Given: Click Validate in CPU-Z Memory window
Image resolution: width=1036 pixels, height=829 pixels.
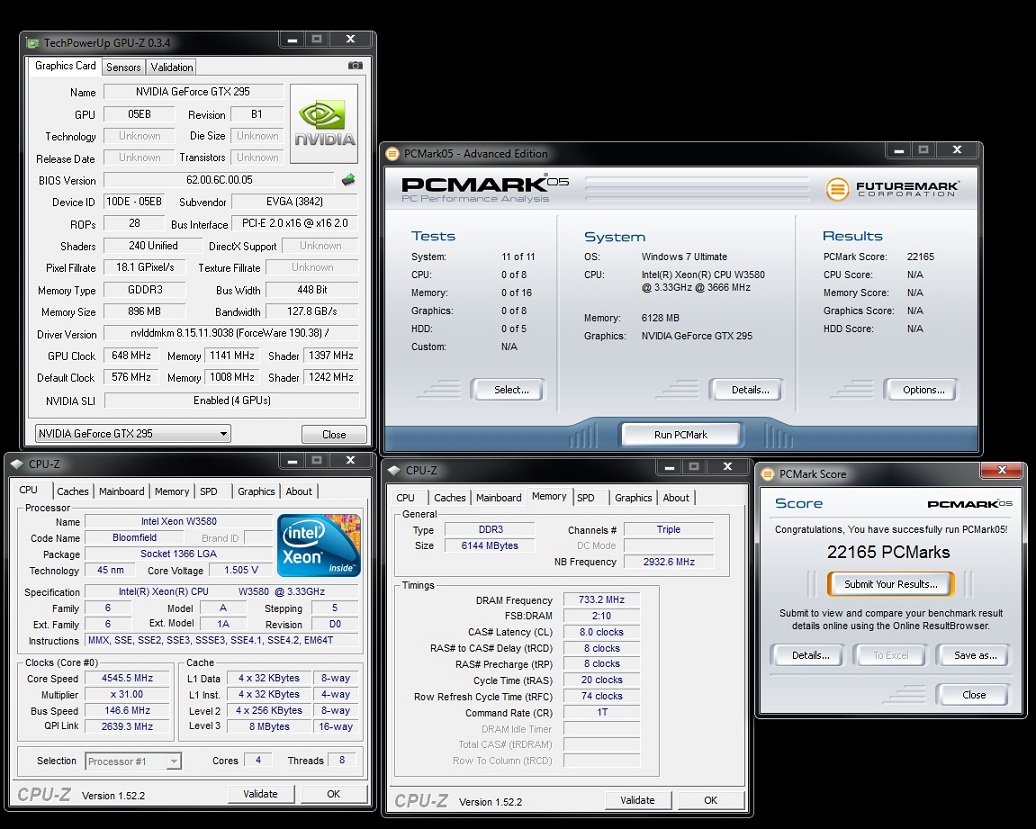Looking at the screenshot, I should (x=638, y=801).
